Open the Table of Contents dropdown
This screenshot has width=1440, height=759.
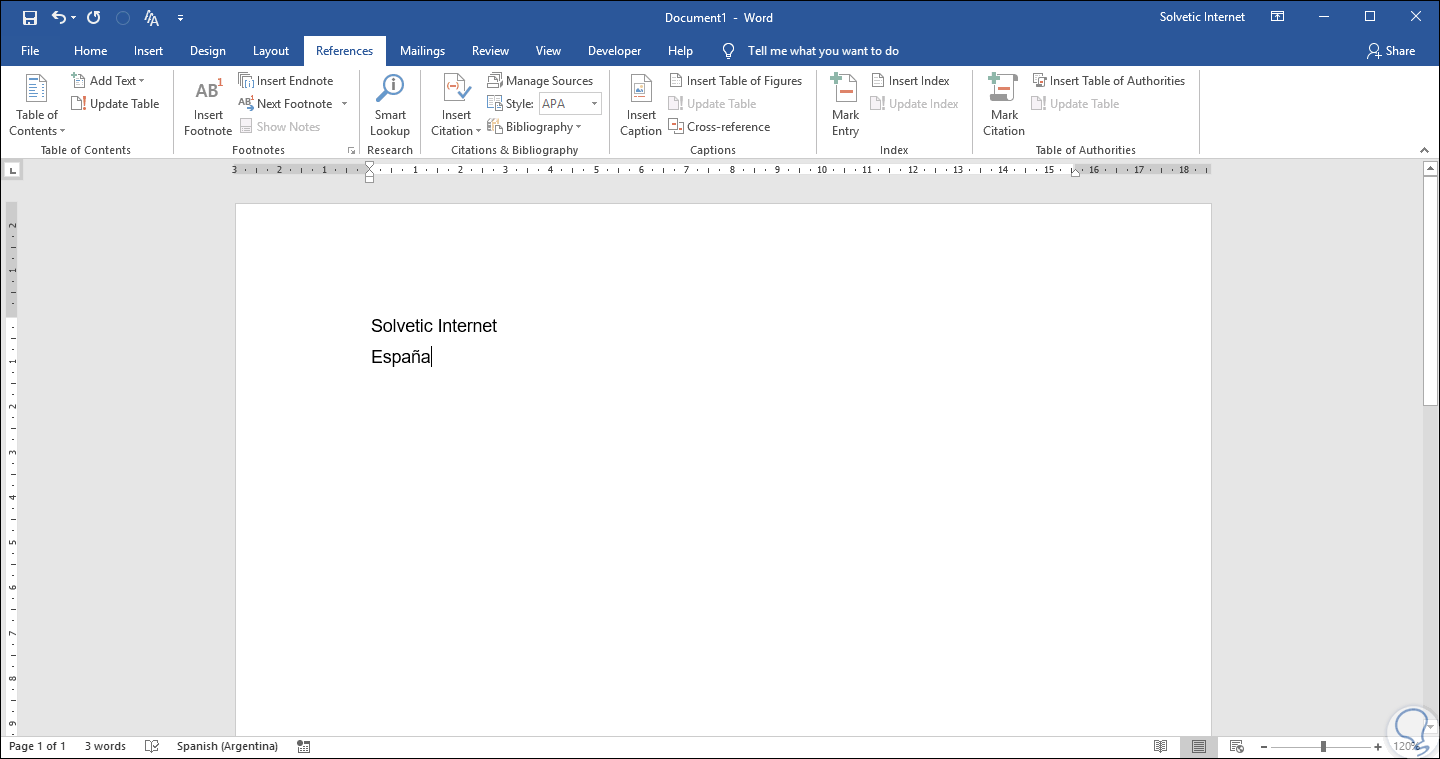pos(37,105)
